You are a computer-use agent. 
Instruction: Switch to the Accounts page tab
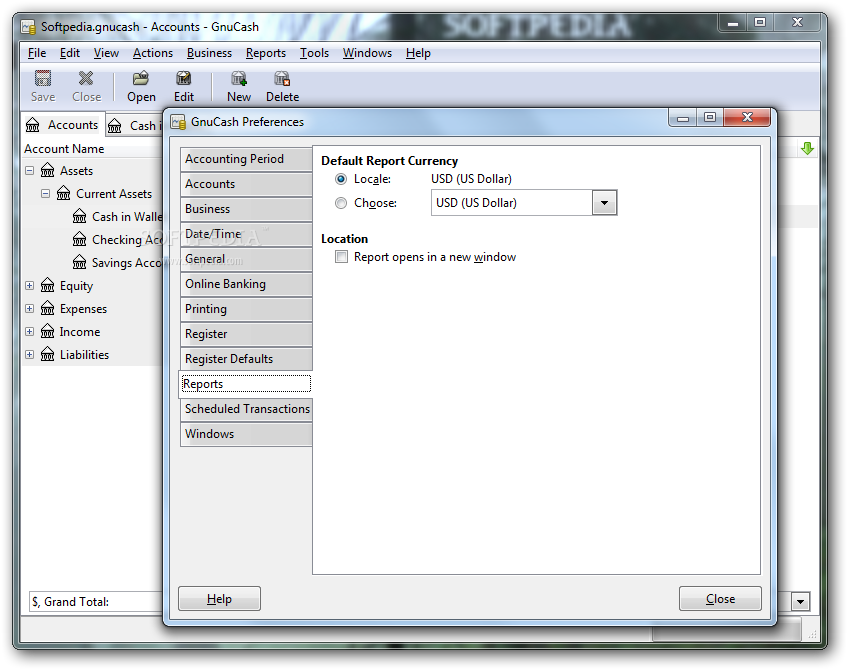pos(63,125)
